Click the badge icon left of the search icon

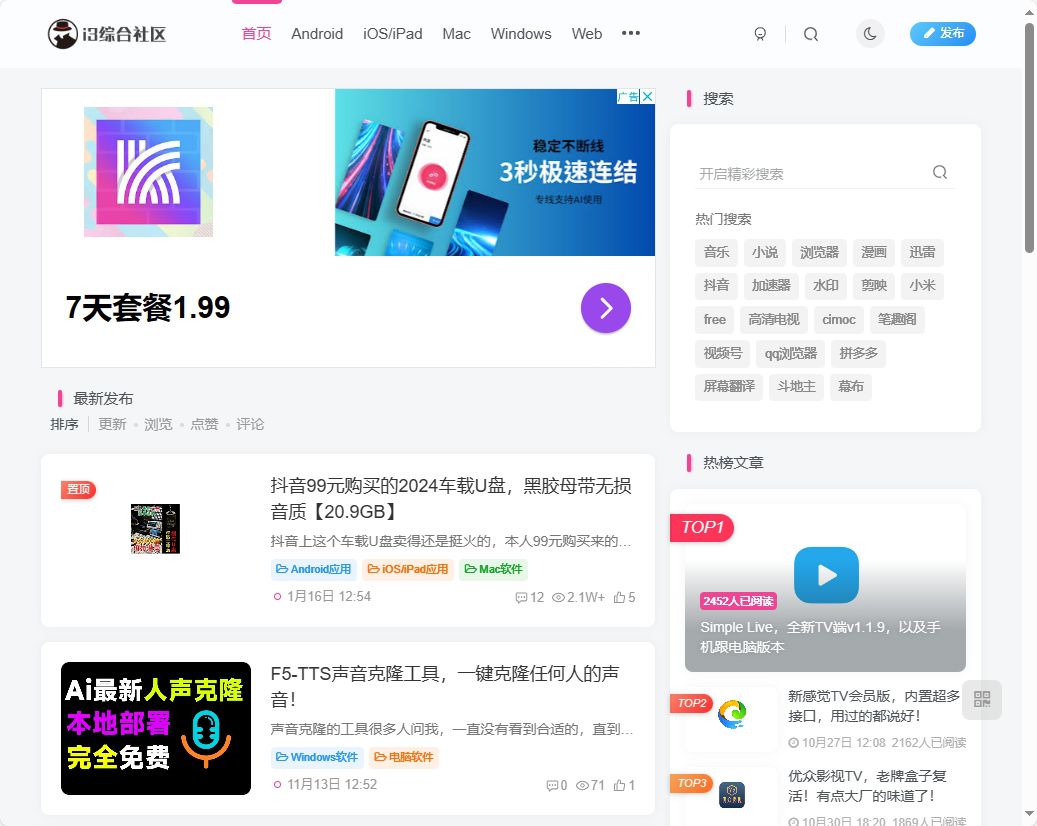[x=760, y=33]
